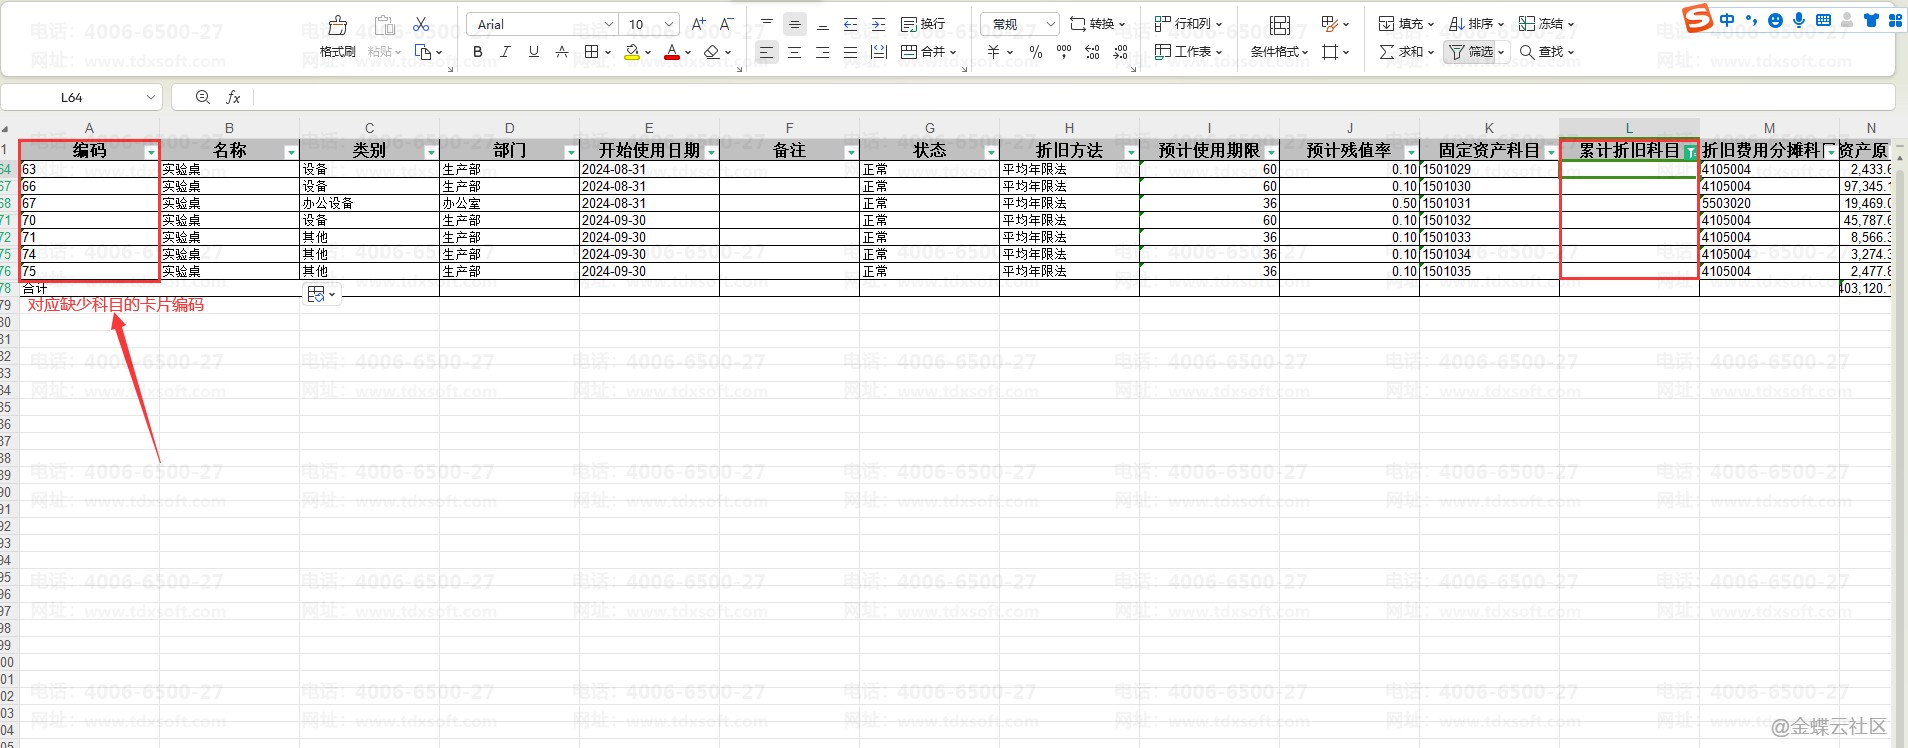The image size is (1908, 748).
Task: Increase font size with A+ icon
Action: click(698, 24)
